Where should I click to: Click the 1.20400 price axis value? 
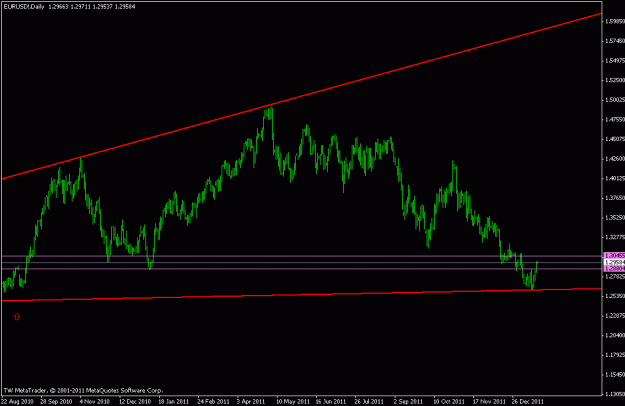(615, 335)
